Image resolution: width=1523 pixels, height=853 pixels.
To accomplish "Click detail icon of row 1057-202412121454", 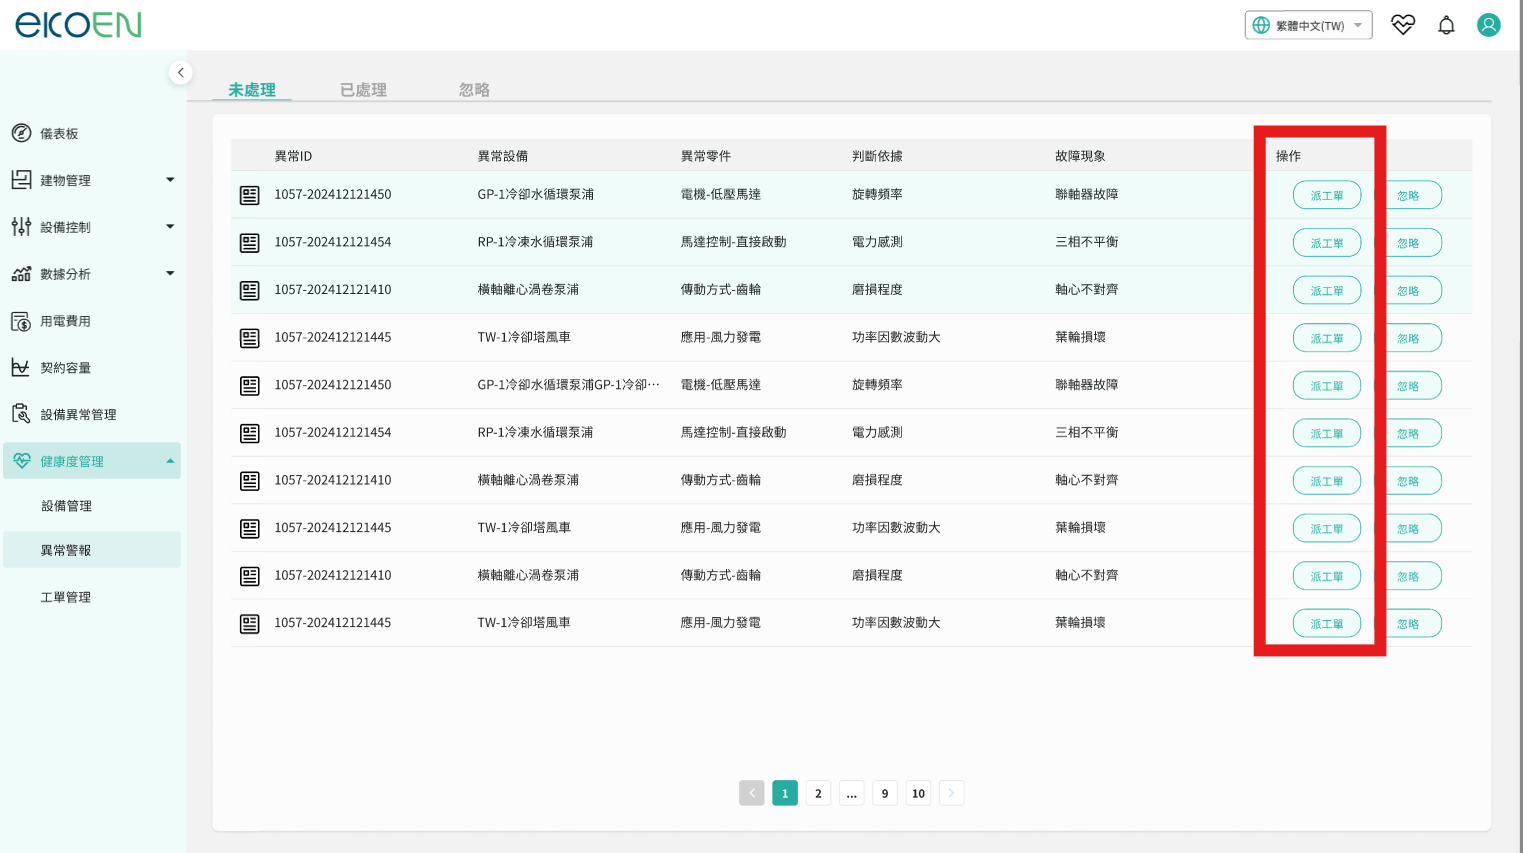I will [x=250, y=243].
